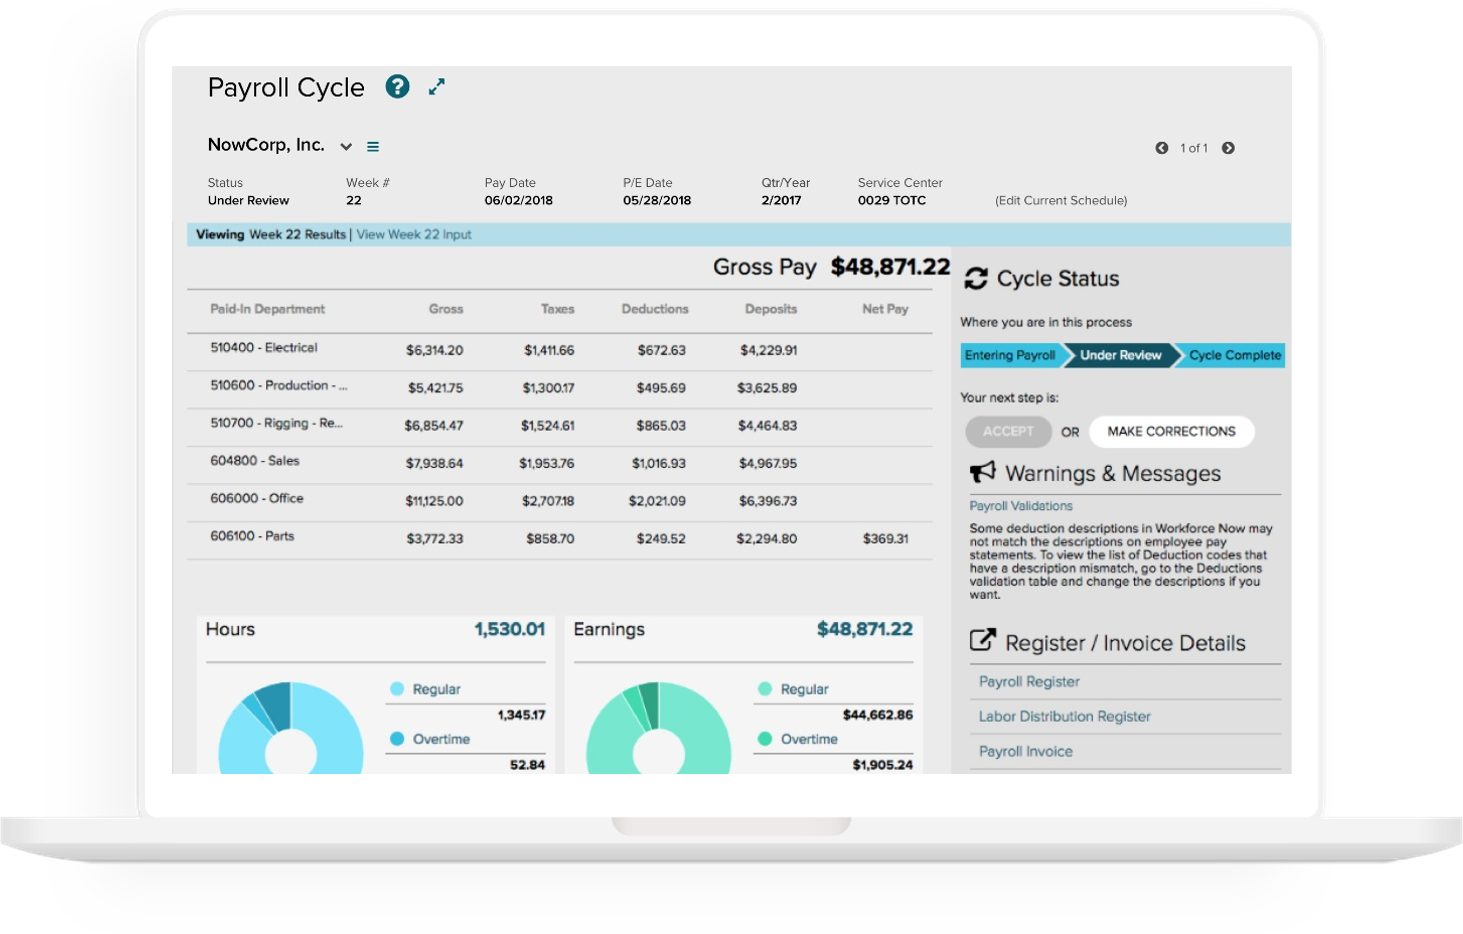Select the 604800 - Sales department row
Viewport: 1463px width, 934px height.
558,463
